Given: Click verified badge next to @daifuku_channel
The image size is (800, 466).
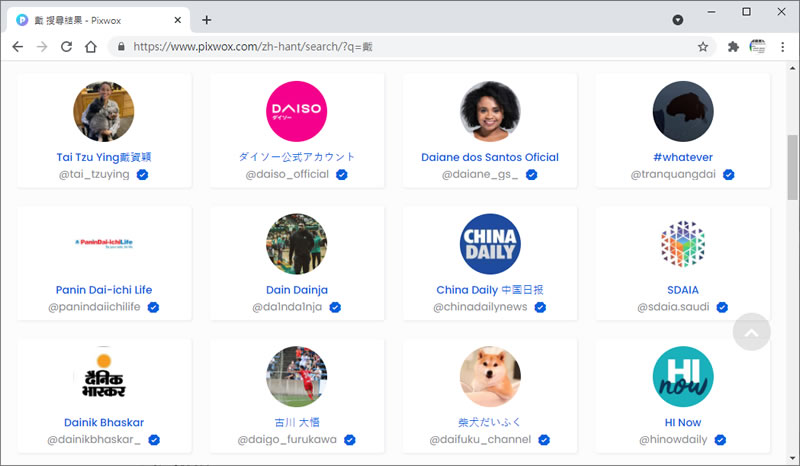Looking at the screenshot, I should click(x=544, y=440).
